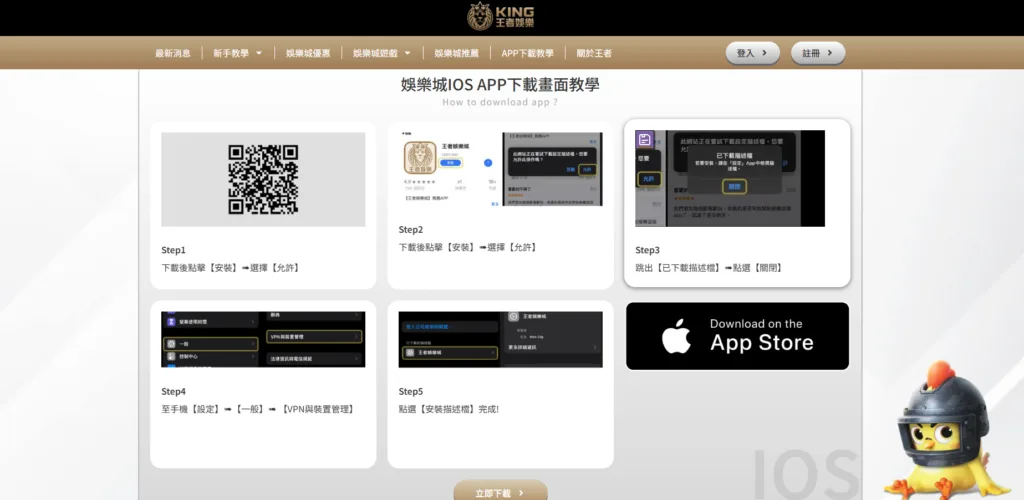1024x500 pixels.
Task: Click the 立即下載 button
Action: pyautogui.click(x=500, y=492)
